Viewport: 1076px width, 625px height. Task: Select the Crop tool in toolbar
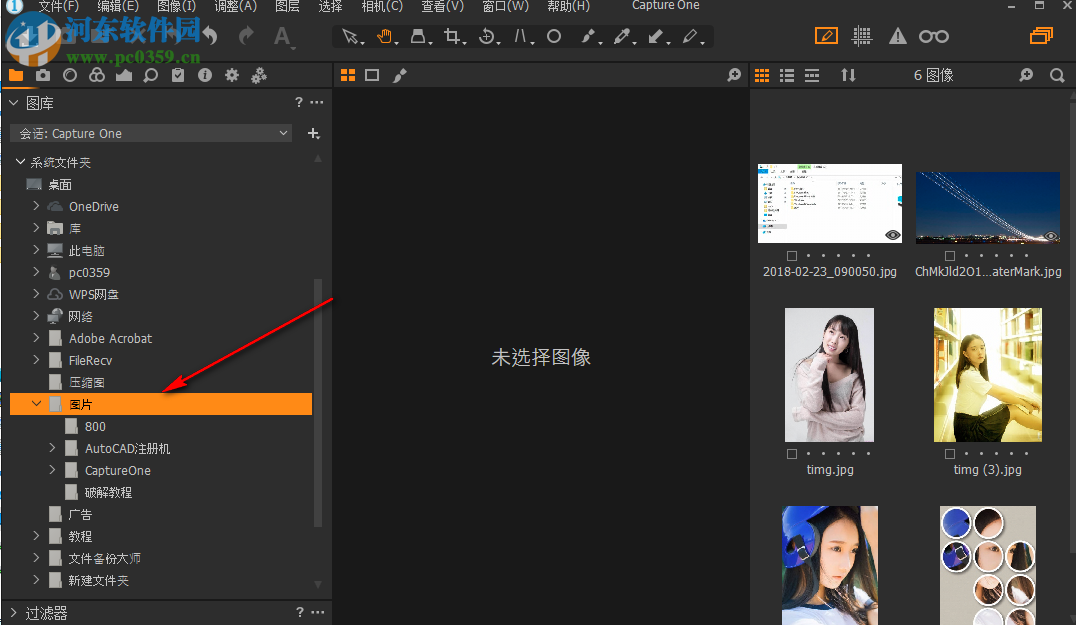click(x=451, y=36)
